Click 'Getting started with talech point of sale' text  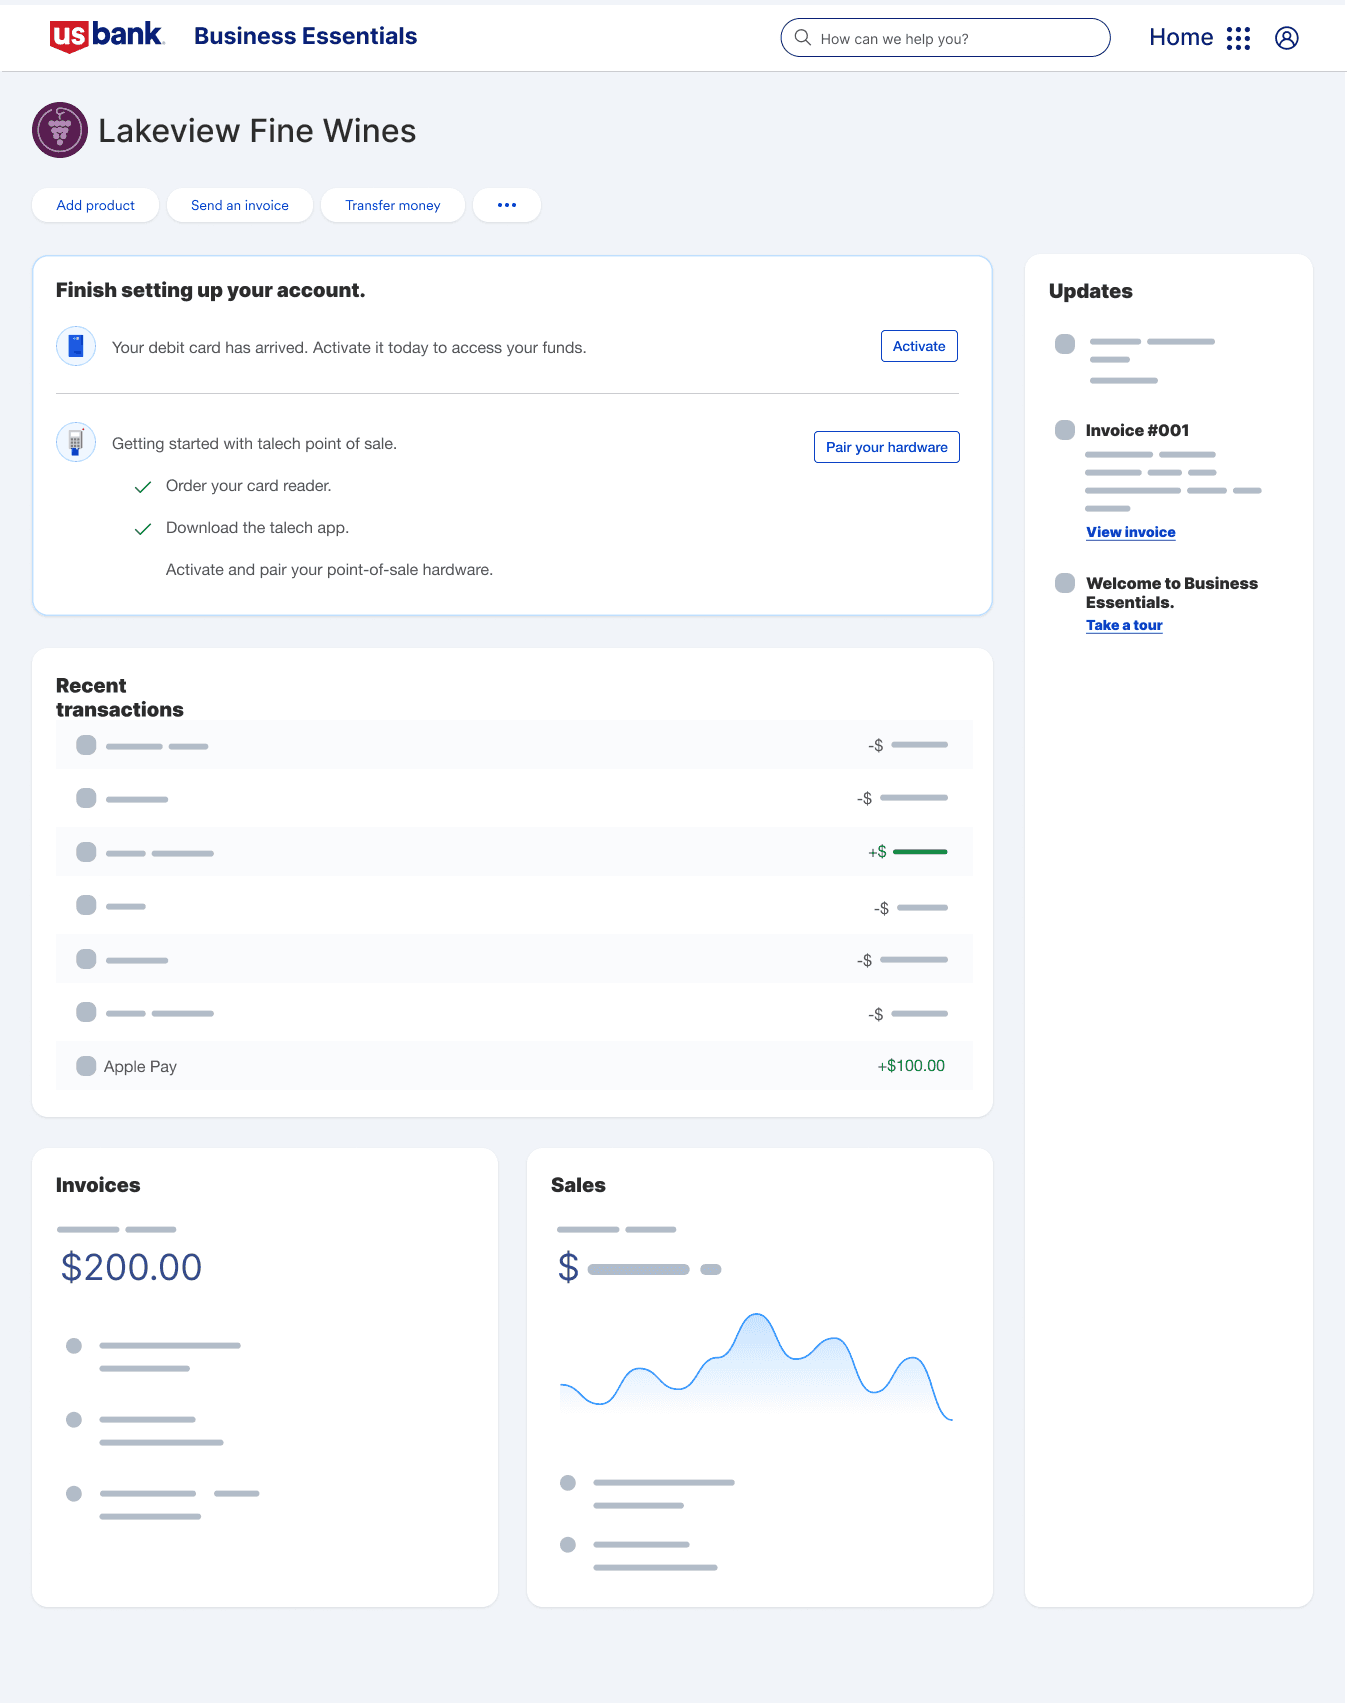pyautogui.click(x=254, y=444)
